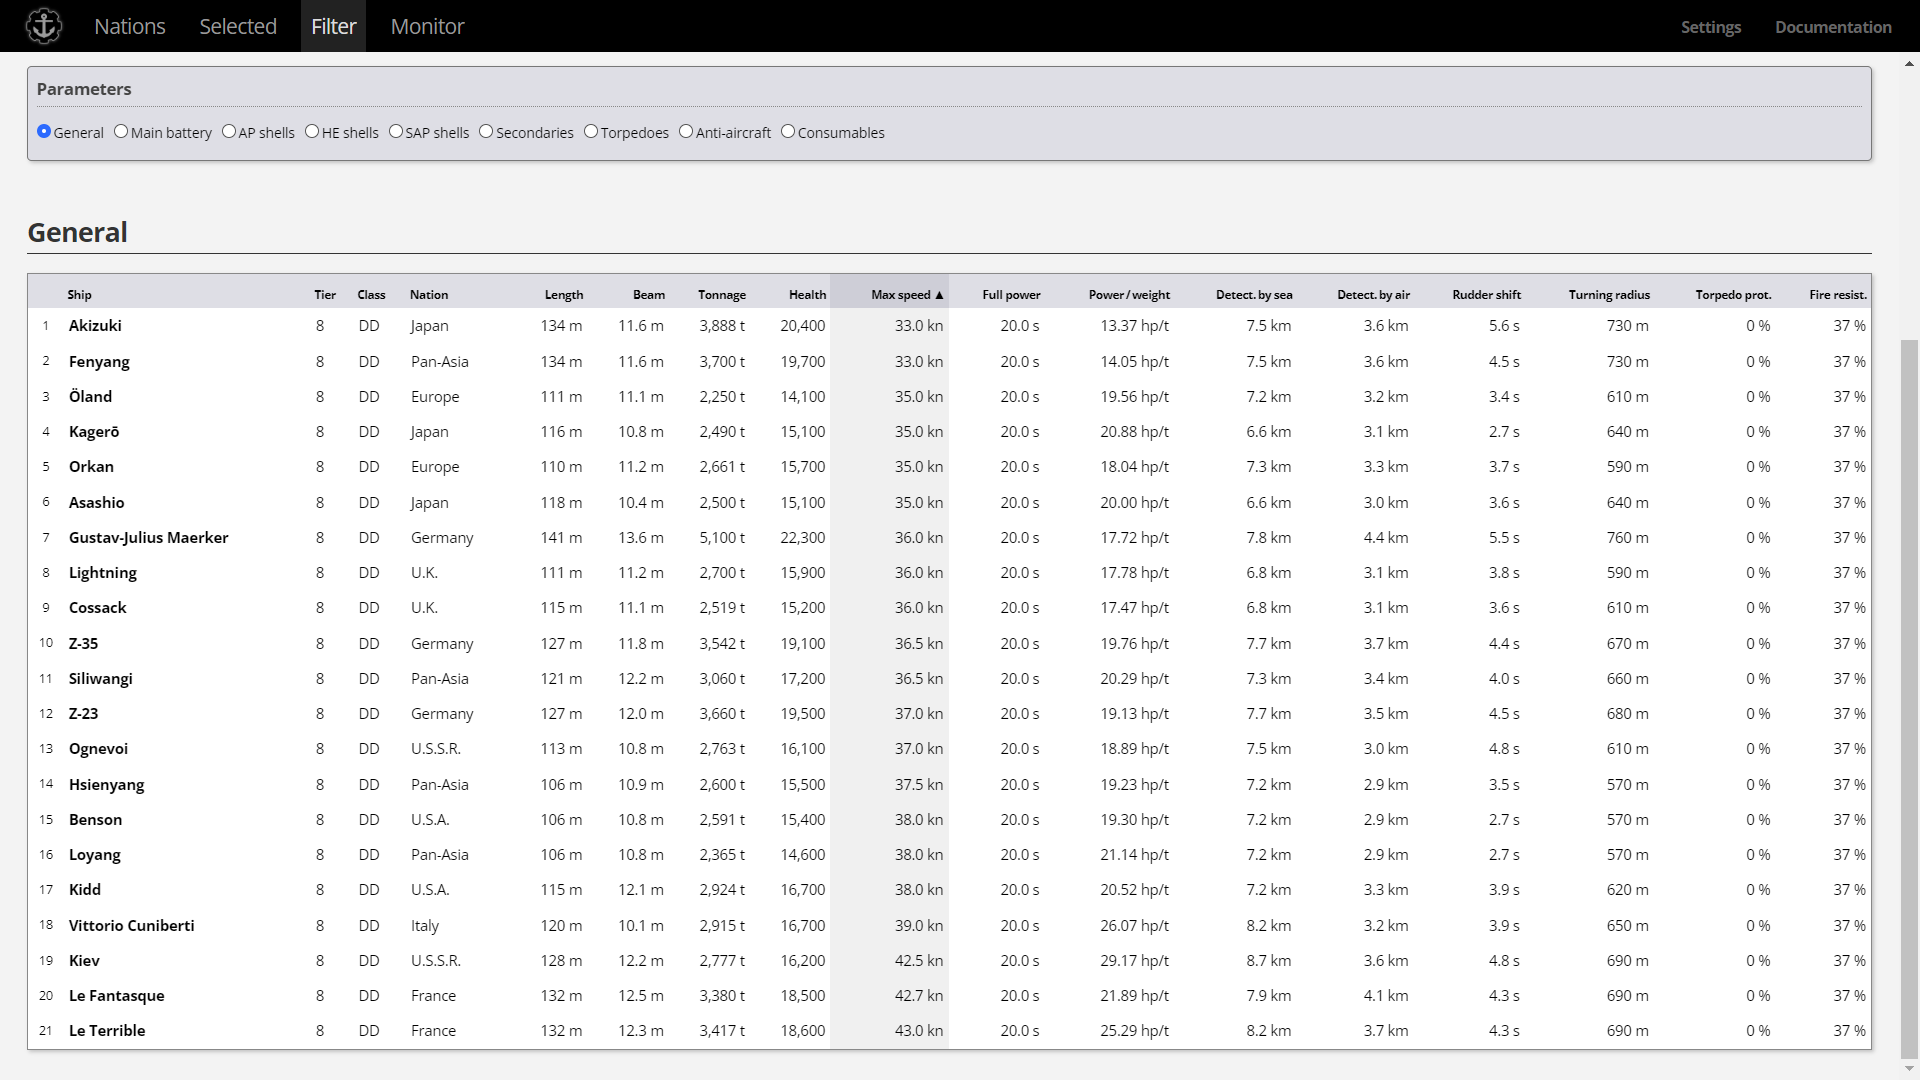Select the General radio button
Screen dimensions: 1920x1080
pyautogui.click(x=44, y=131)
